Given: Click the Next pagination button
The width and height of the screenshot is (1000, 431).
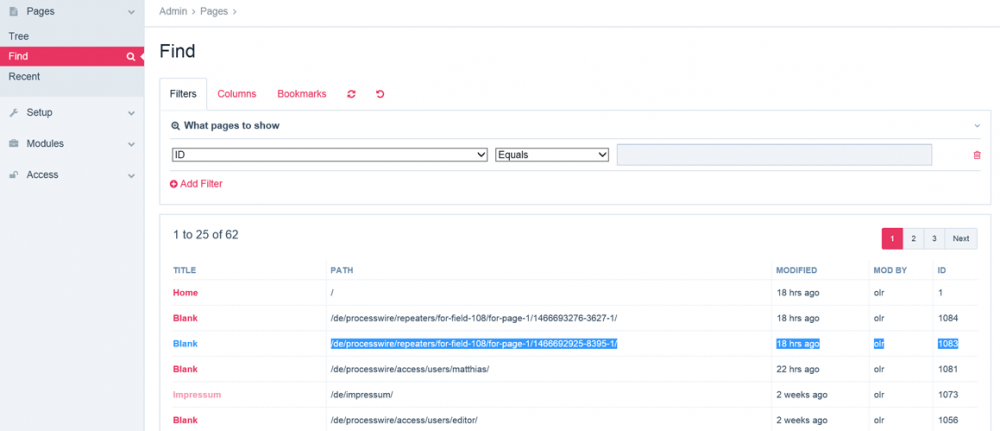Looking at the screenshot, I should 960,239.
